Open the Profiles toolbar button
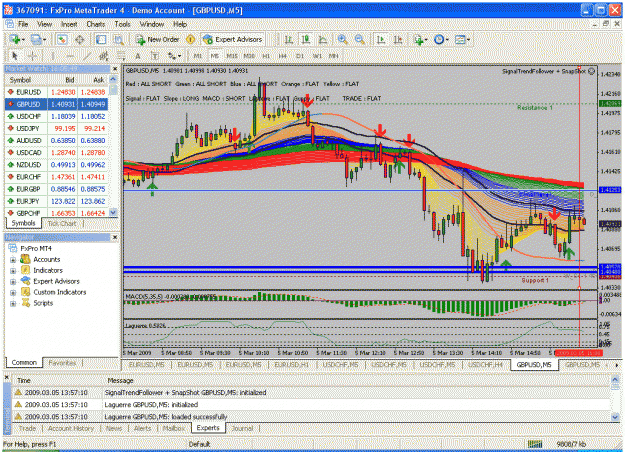This screenshot has width=625, height=452. point(38,39)
